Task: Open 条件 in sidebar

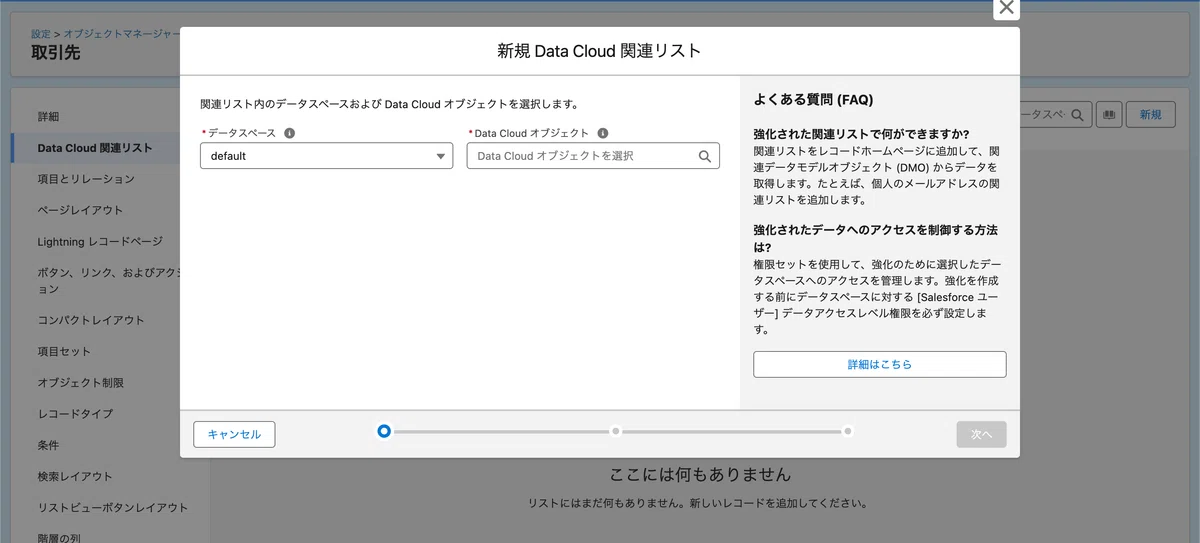Action: [48, 444]
